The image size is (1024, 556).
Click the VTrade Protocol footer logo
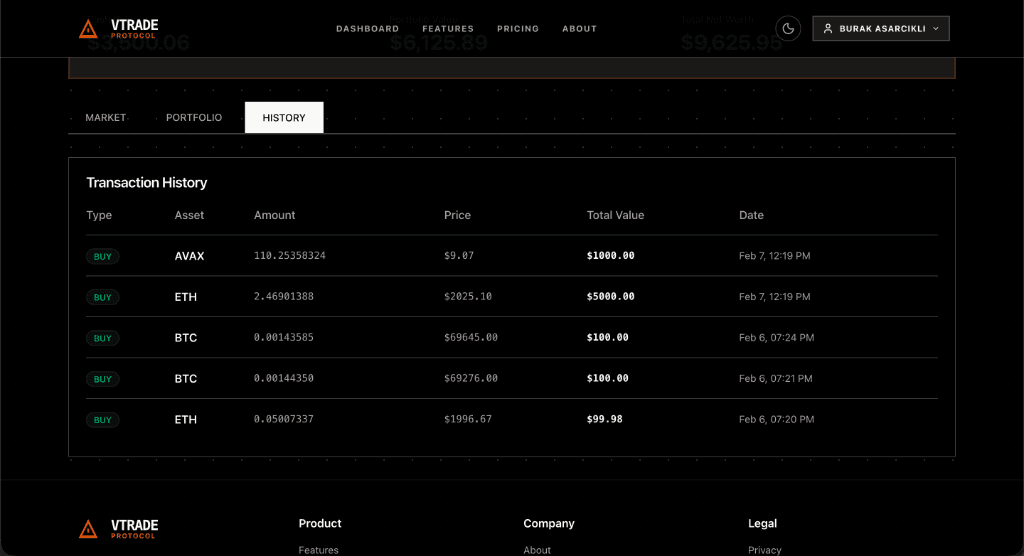[118, 529]
